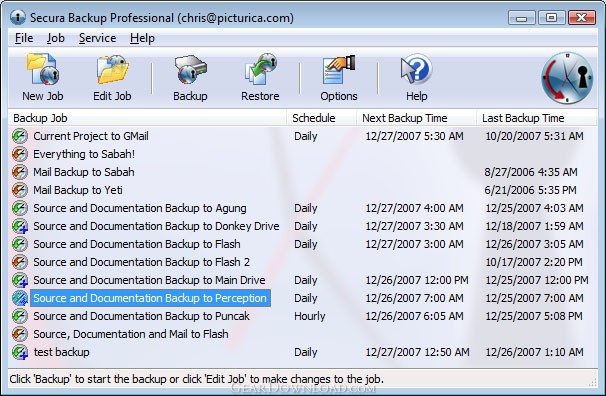
Task: Sort by the Backup Job column header
Action: (147, 118)
